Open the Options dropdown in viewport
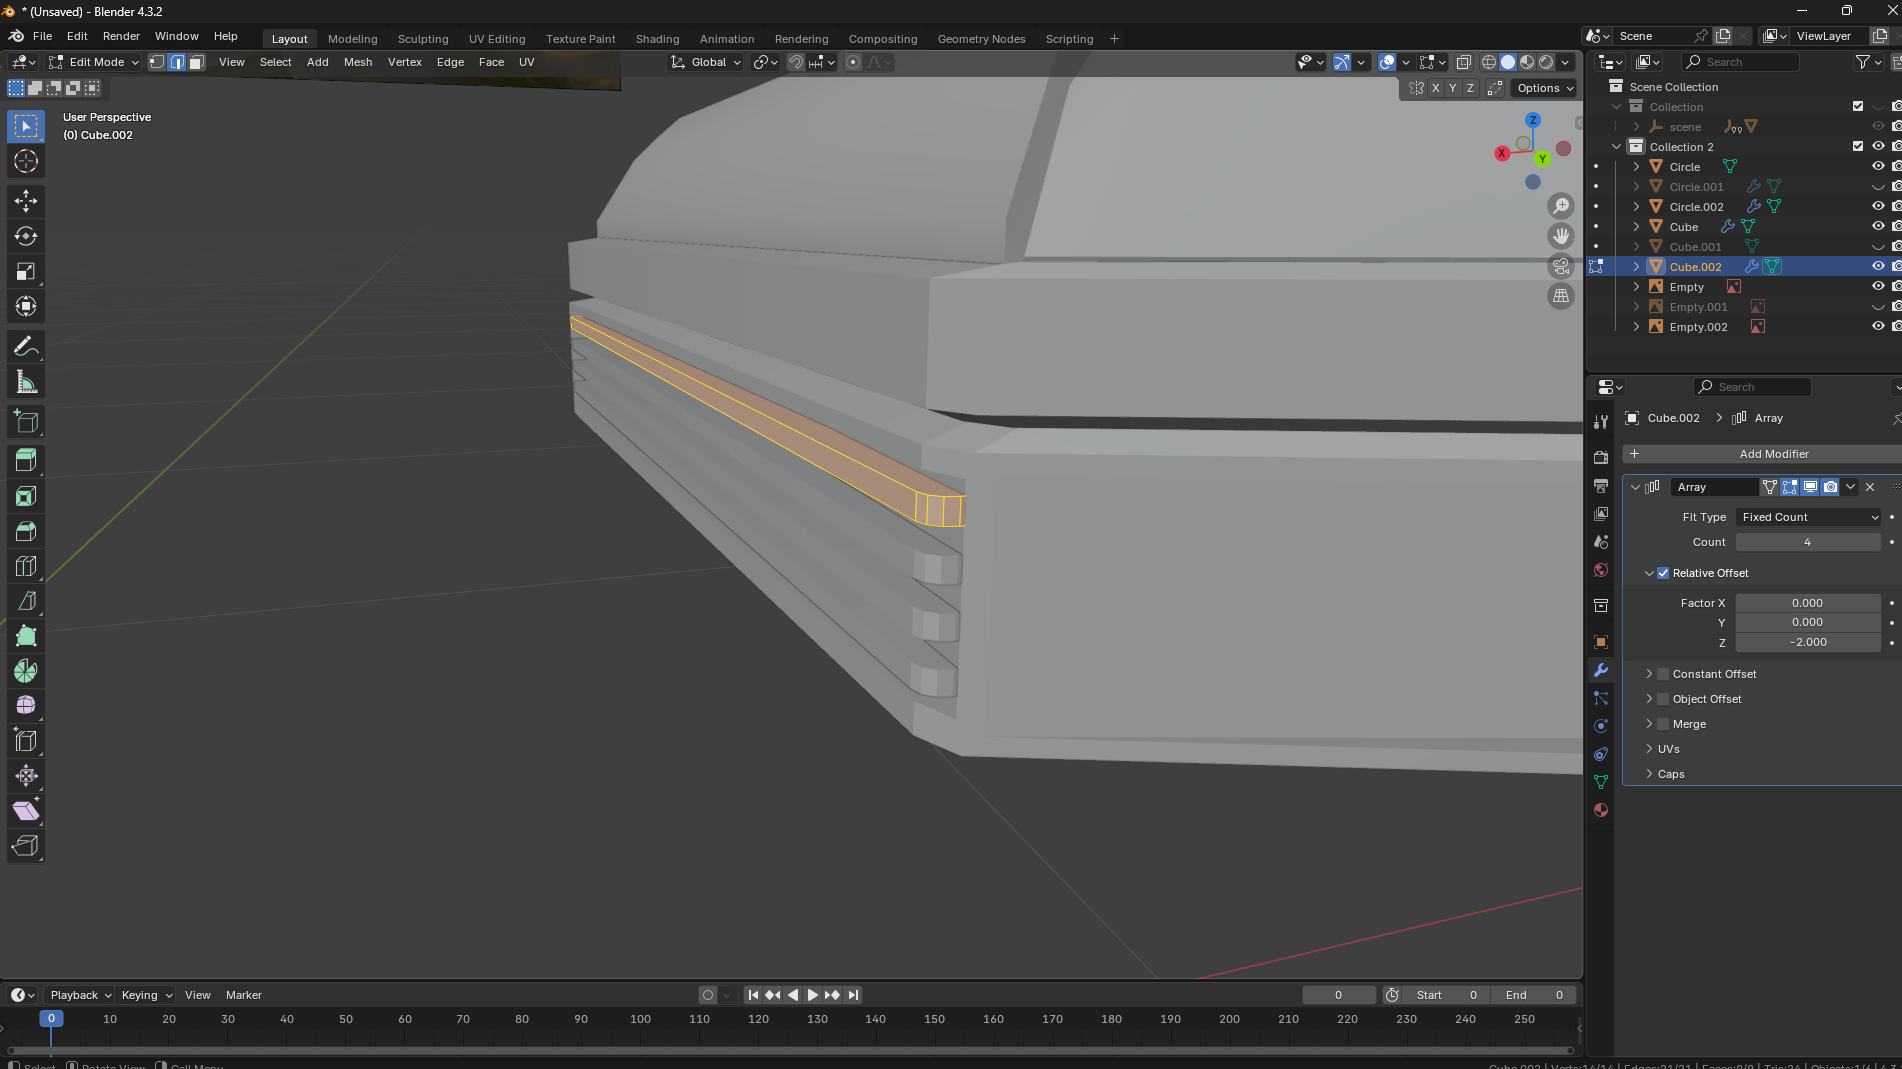This screenshot has width=1902, height=1069. point(1545,88)
